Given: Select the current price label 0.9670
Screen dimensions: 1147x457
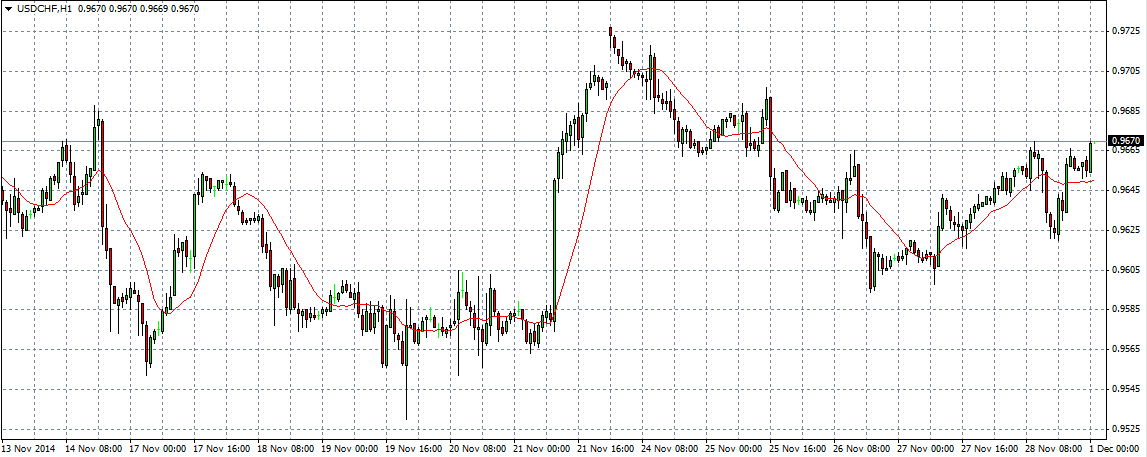Looking at the screenshot, I should pyautogui.click(x=1125, y=141).
